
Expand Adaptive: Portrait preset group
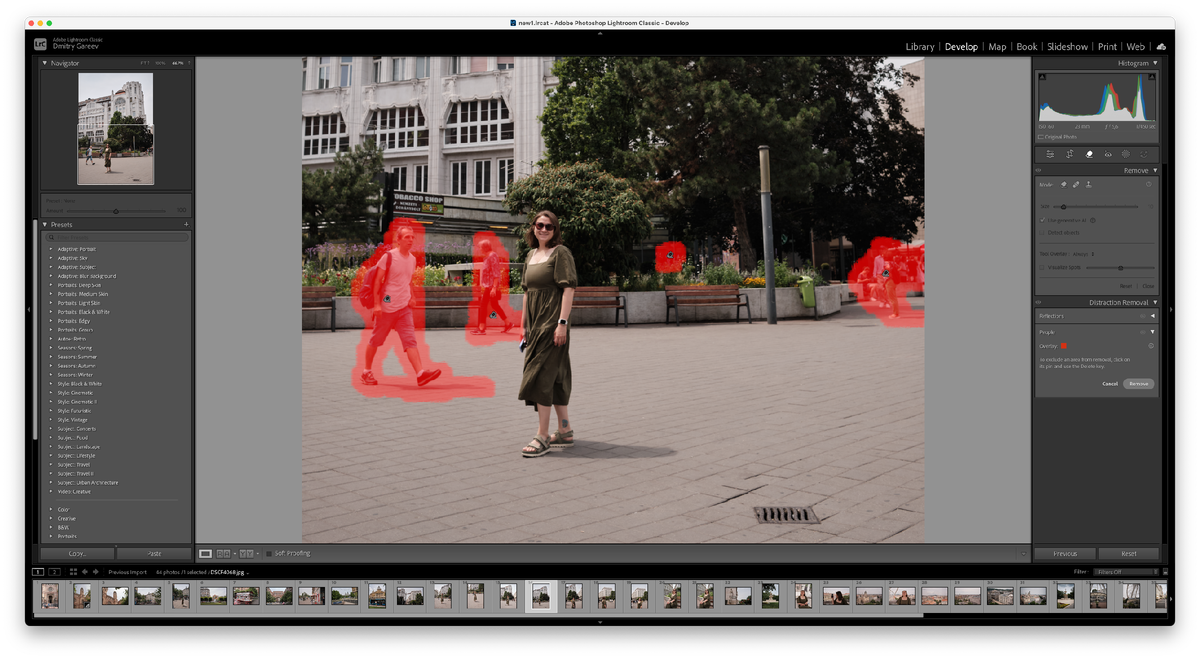[x=51, y=248]
